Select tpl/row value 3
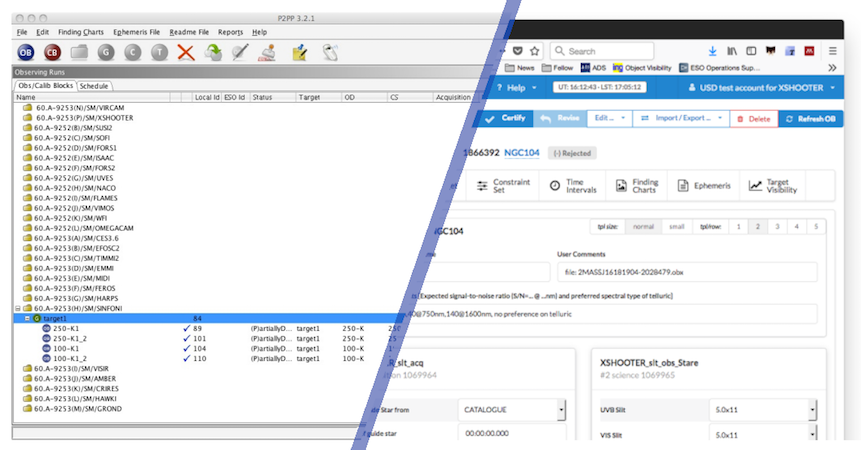This screenshot has height=450, width=861. [x=776, y=227]
